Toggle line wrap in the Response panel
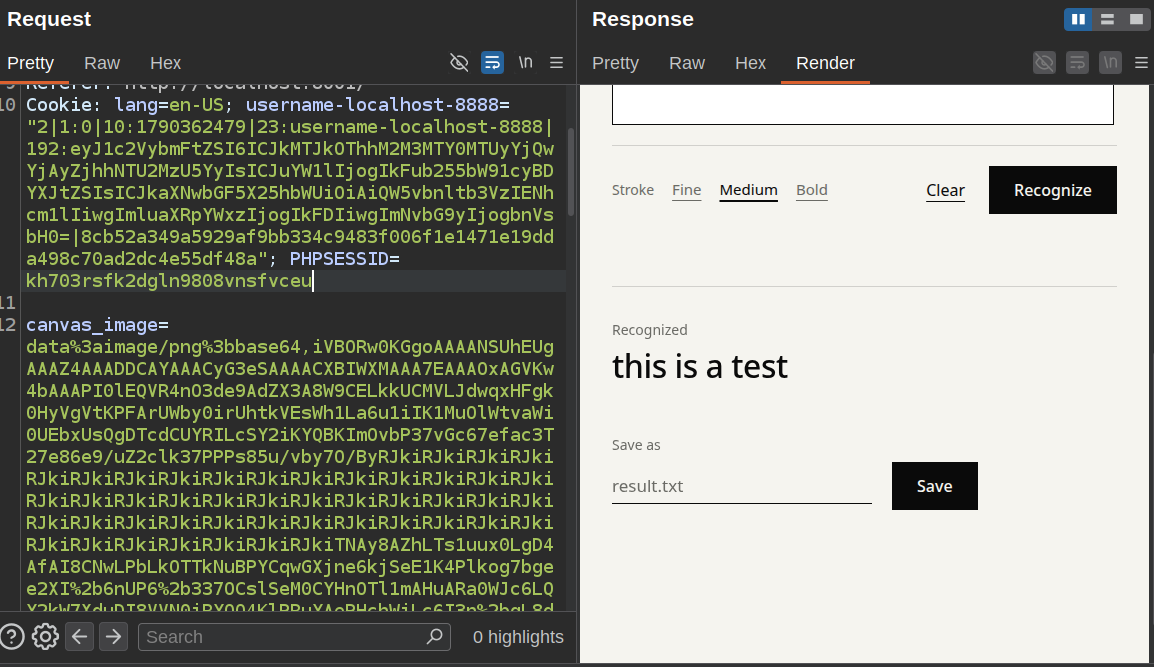The image size is (1154, 667). click(x=1077, y=63)
